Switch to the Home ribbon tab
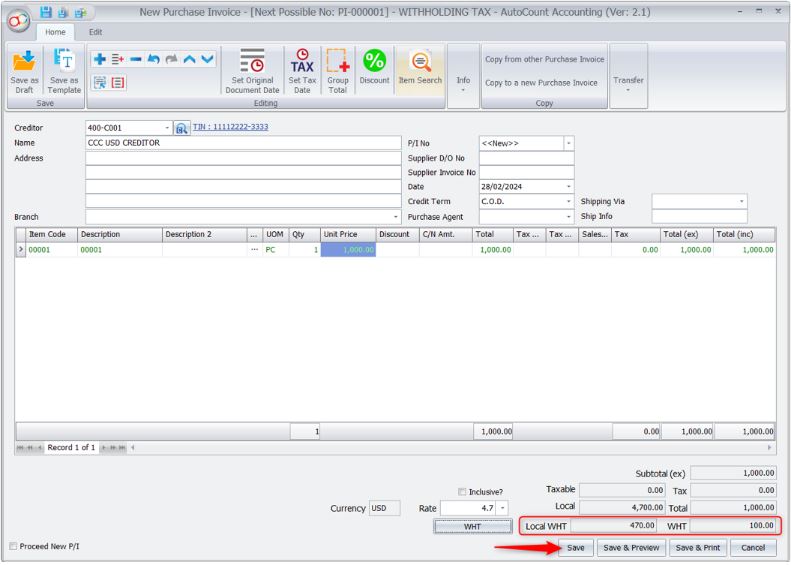791x565 pixels. click(x=55, y=32)
